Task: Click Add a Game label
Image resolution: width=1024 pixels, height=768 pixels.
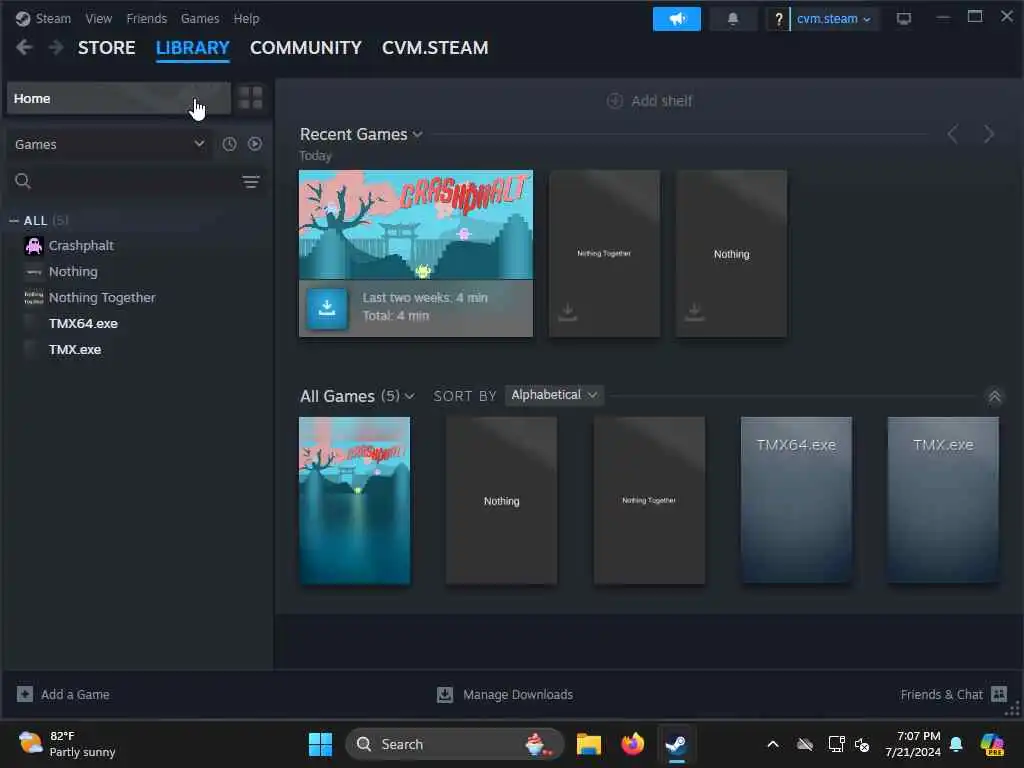Action: click(75, 695)
